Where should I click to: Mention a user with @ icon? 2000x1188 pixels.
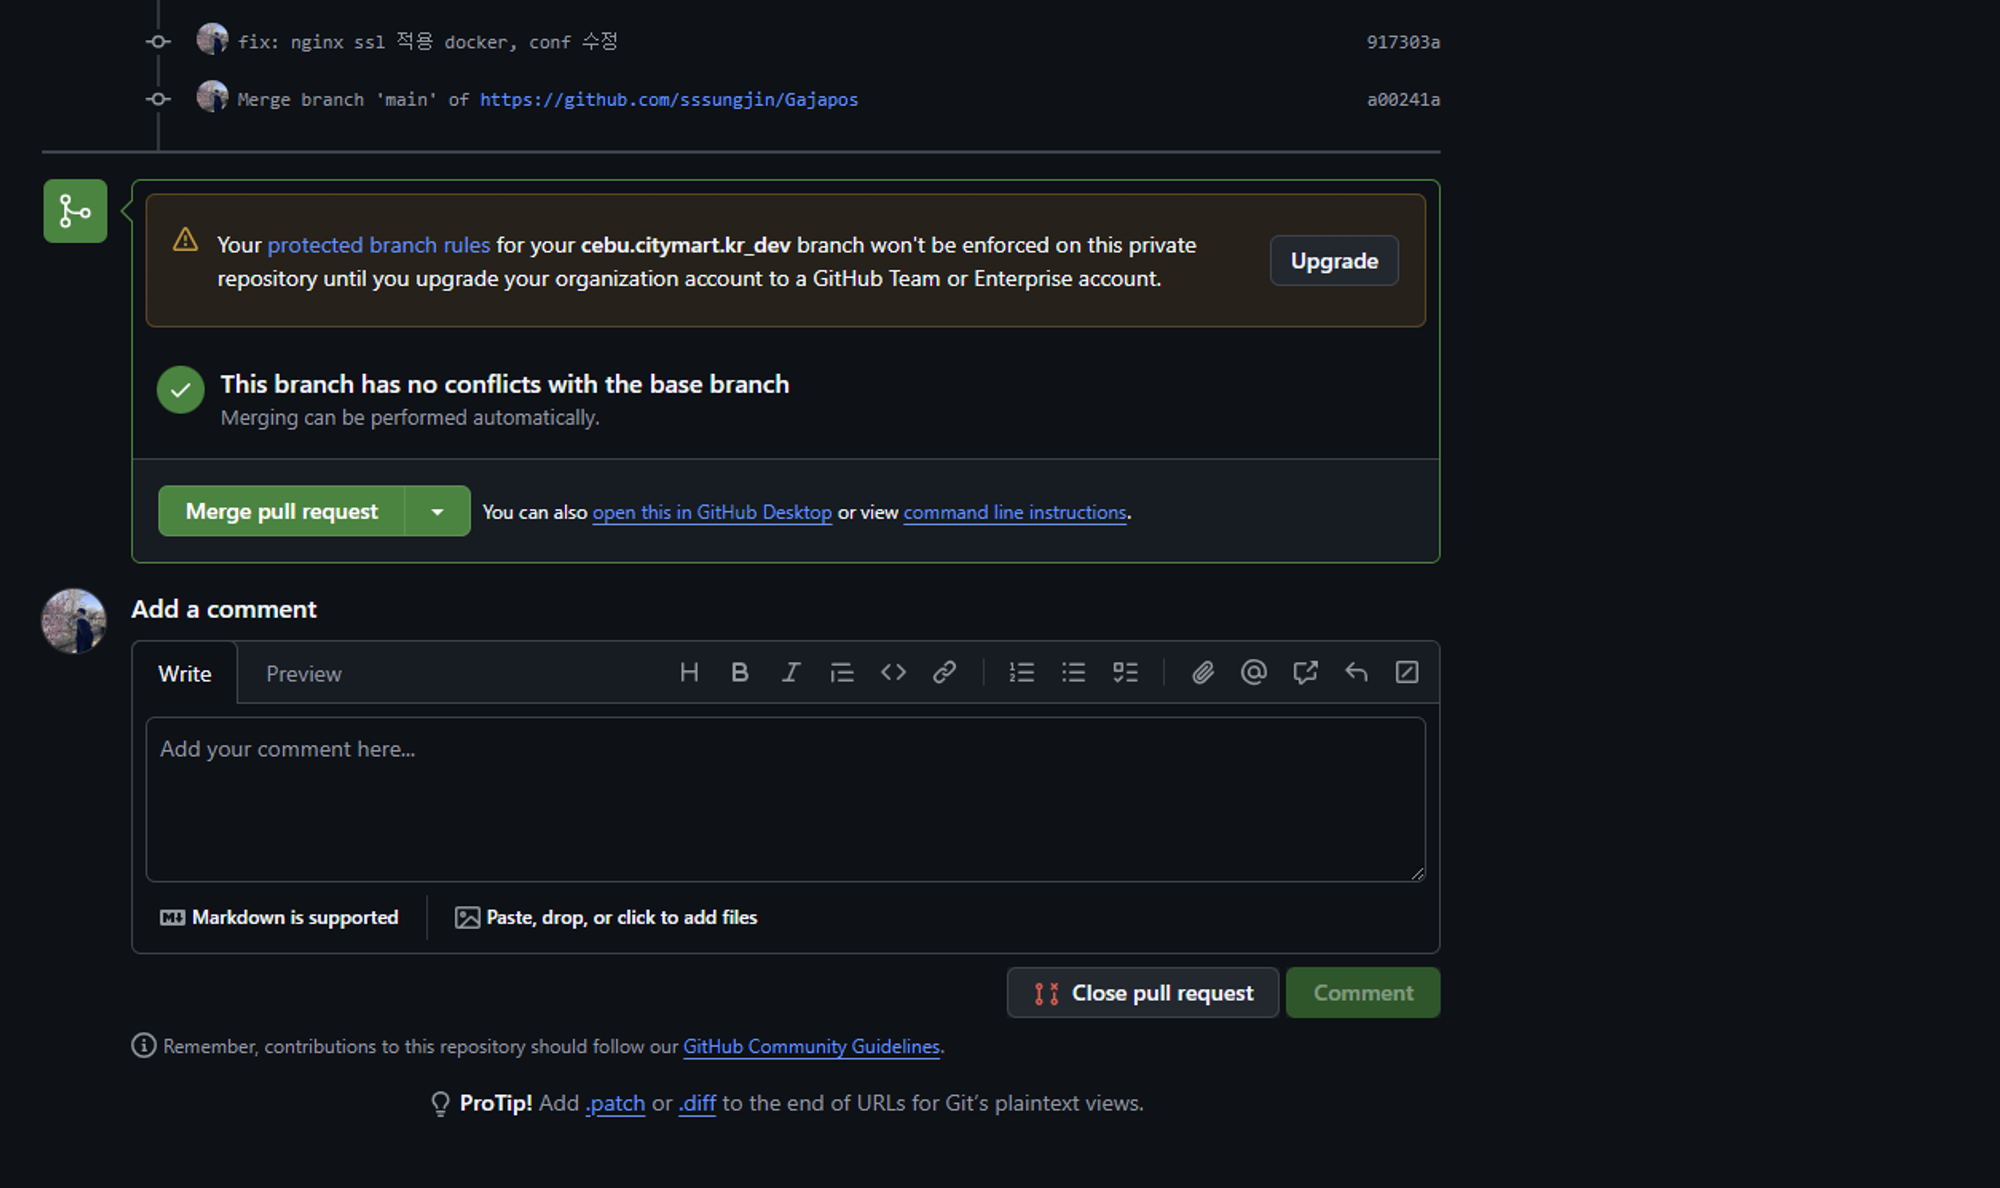click(x=1253, y=672)
